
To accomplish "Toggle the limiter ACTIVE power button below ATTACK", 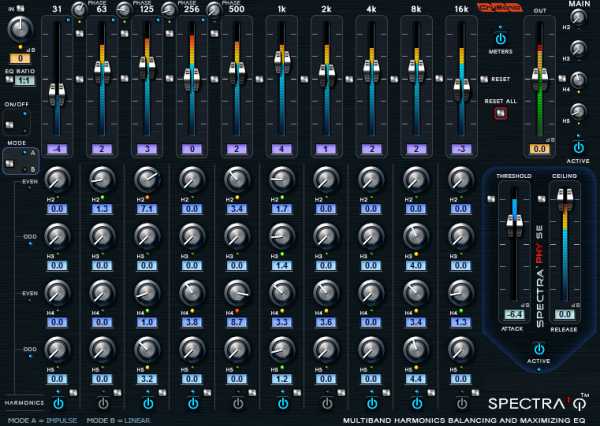I will (539, 349).
